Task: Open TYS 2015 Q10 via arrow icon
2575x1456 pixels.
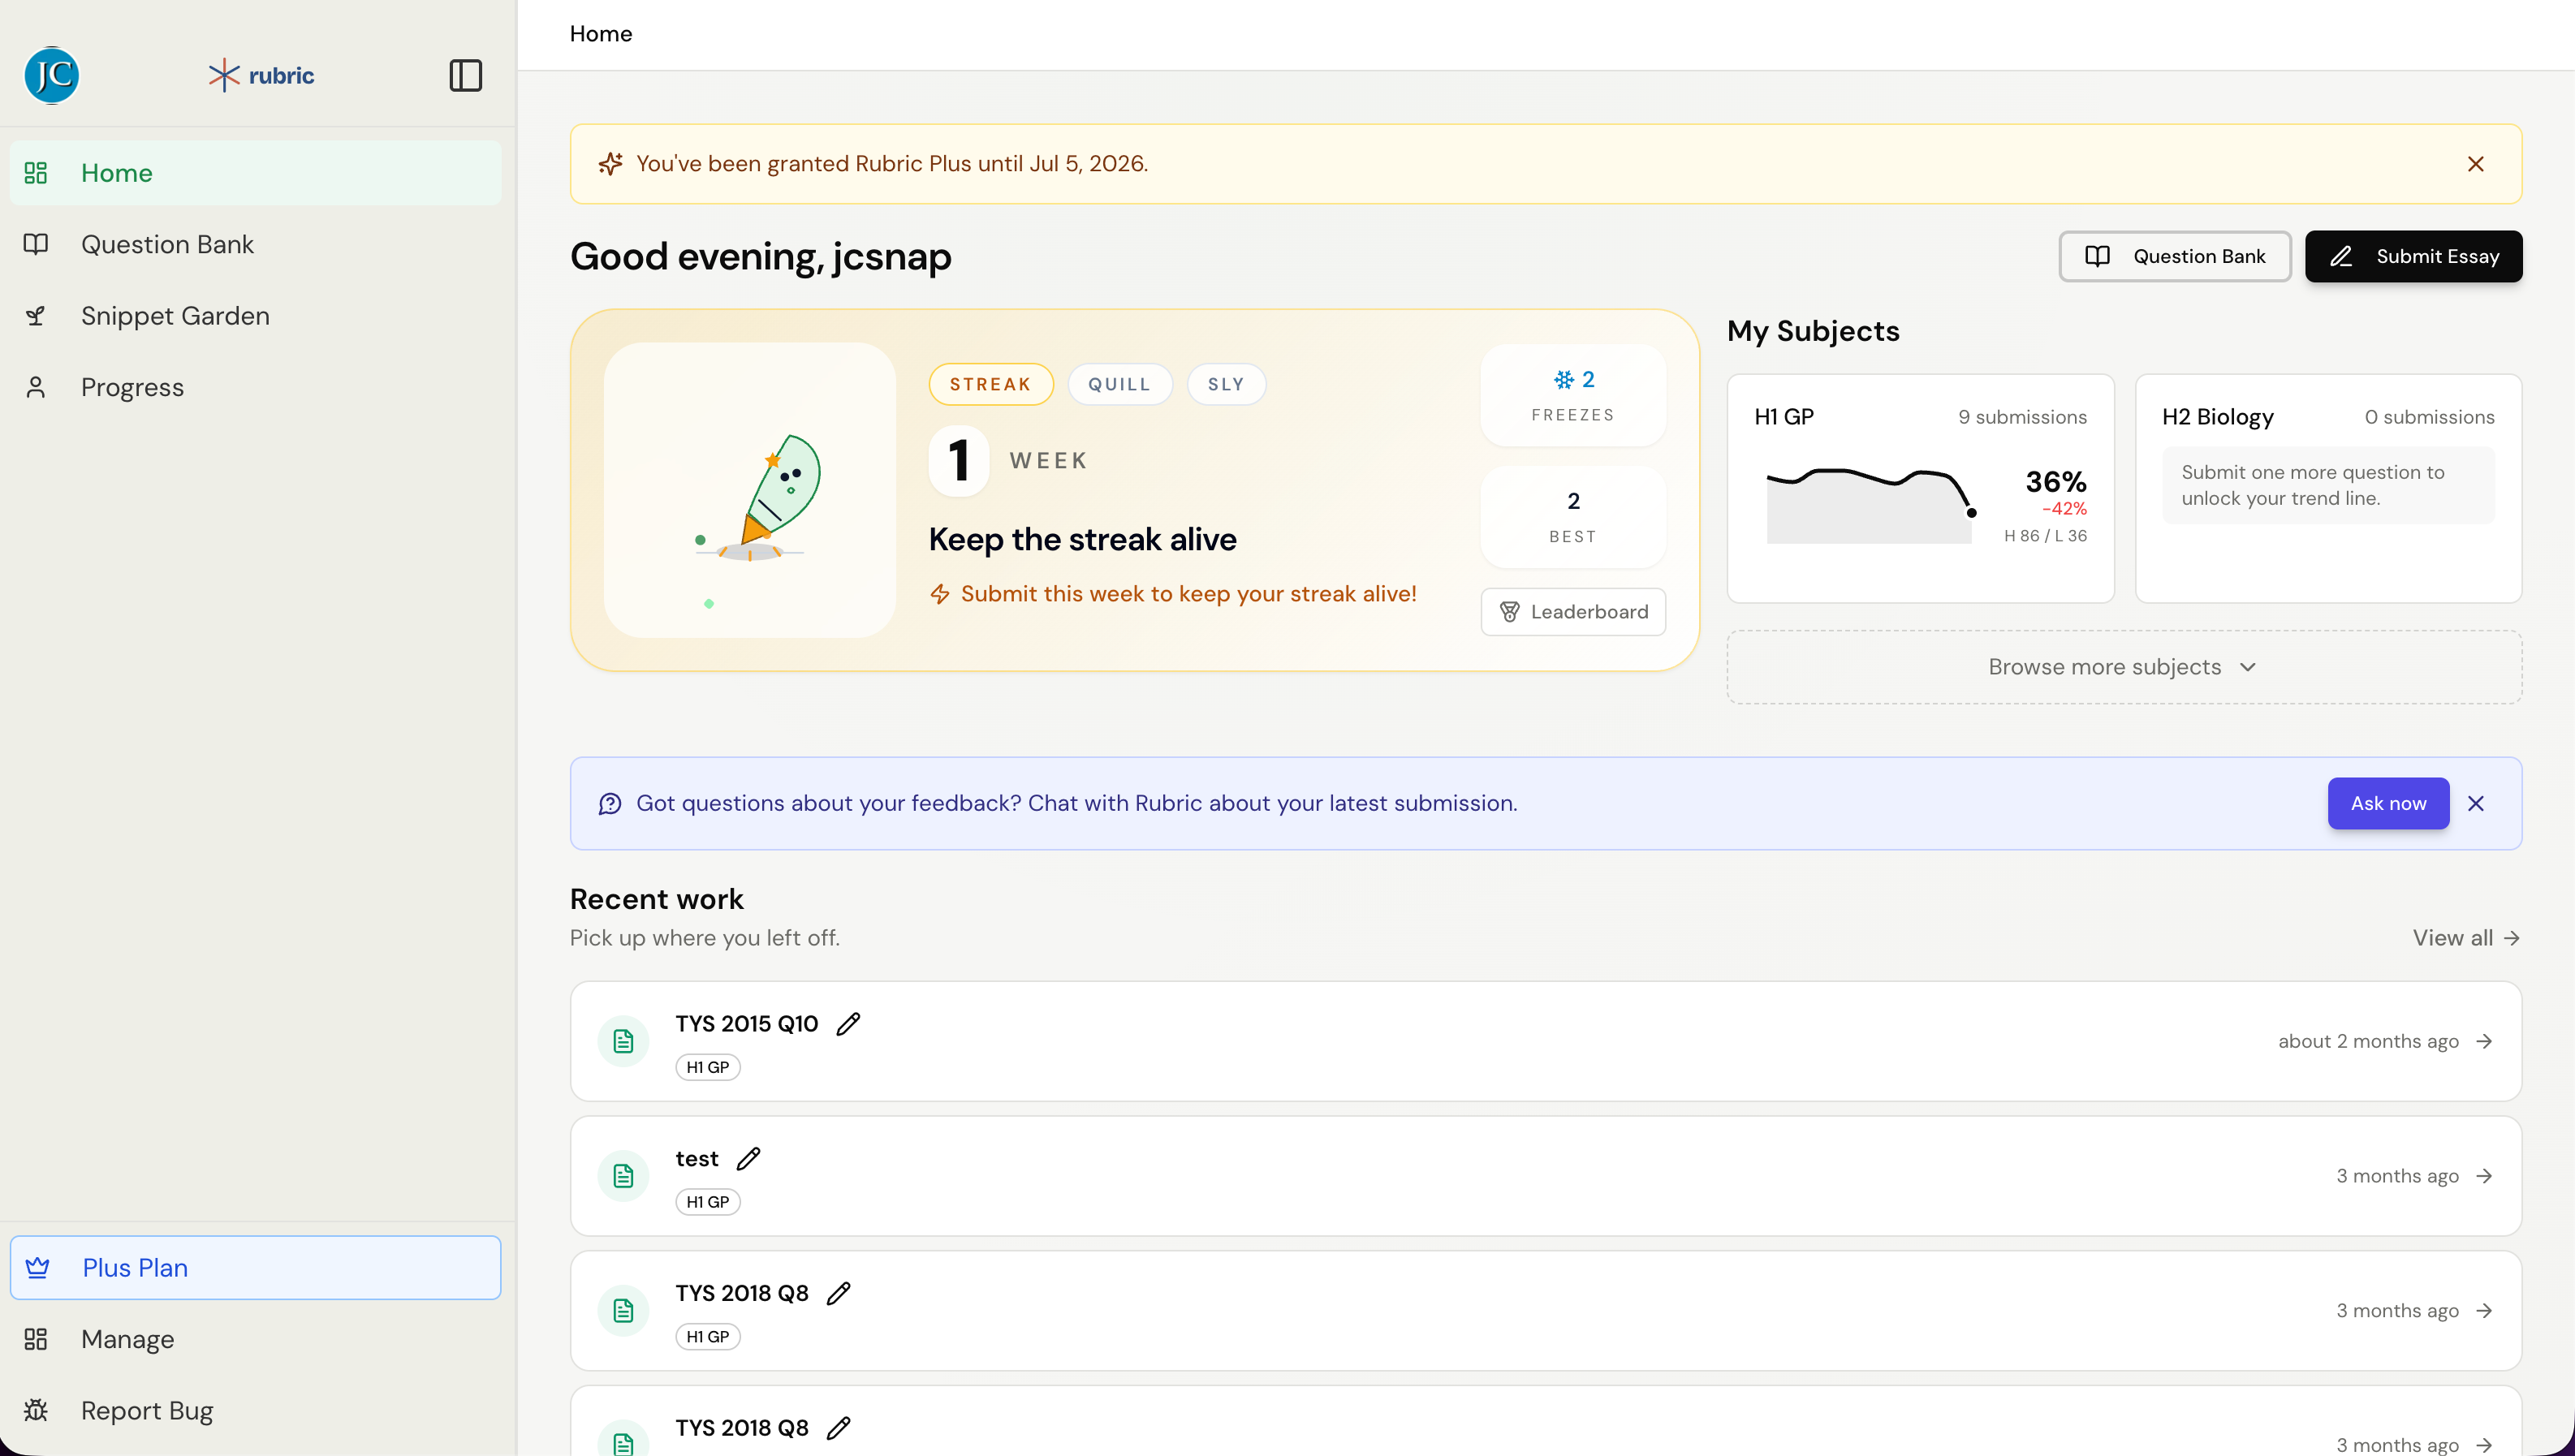Action: tap(2484, 1041)
